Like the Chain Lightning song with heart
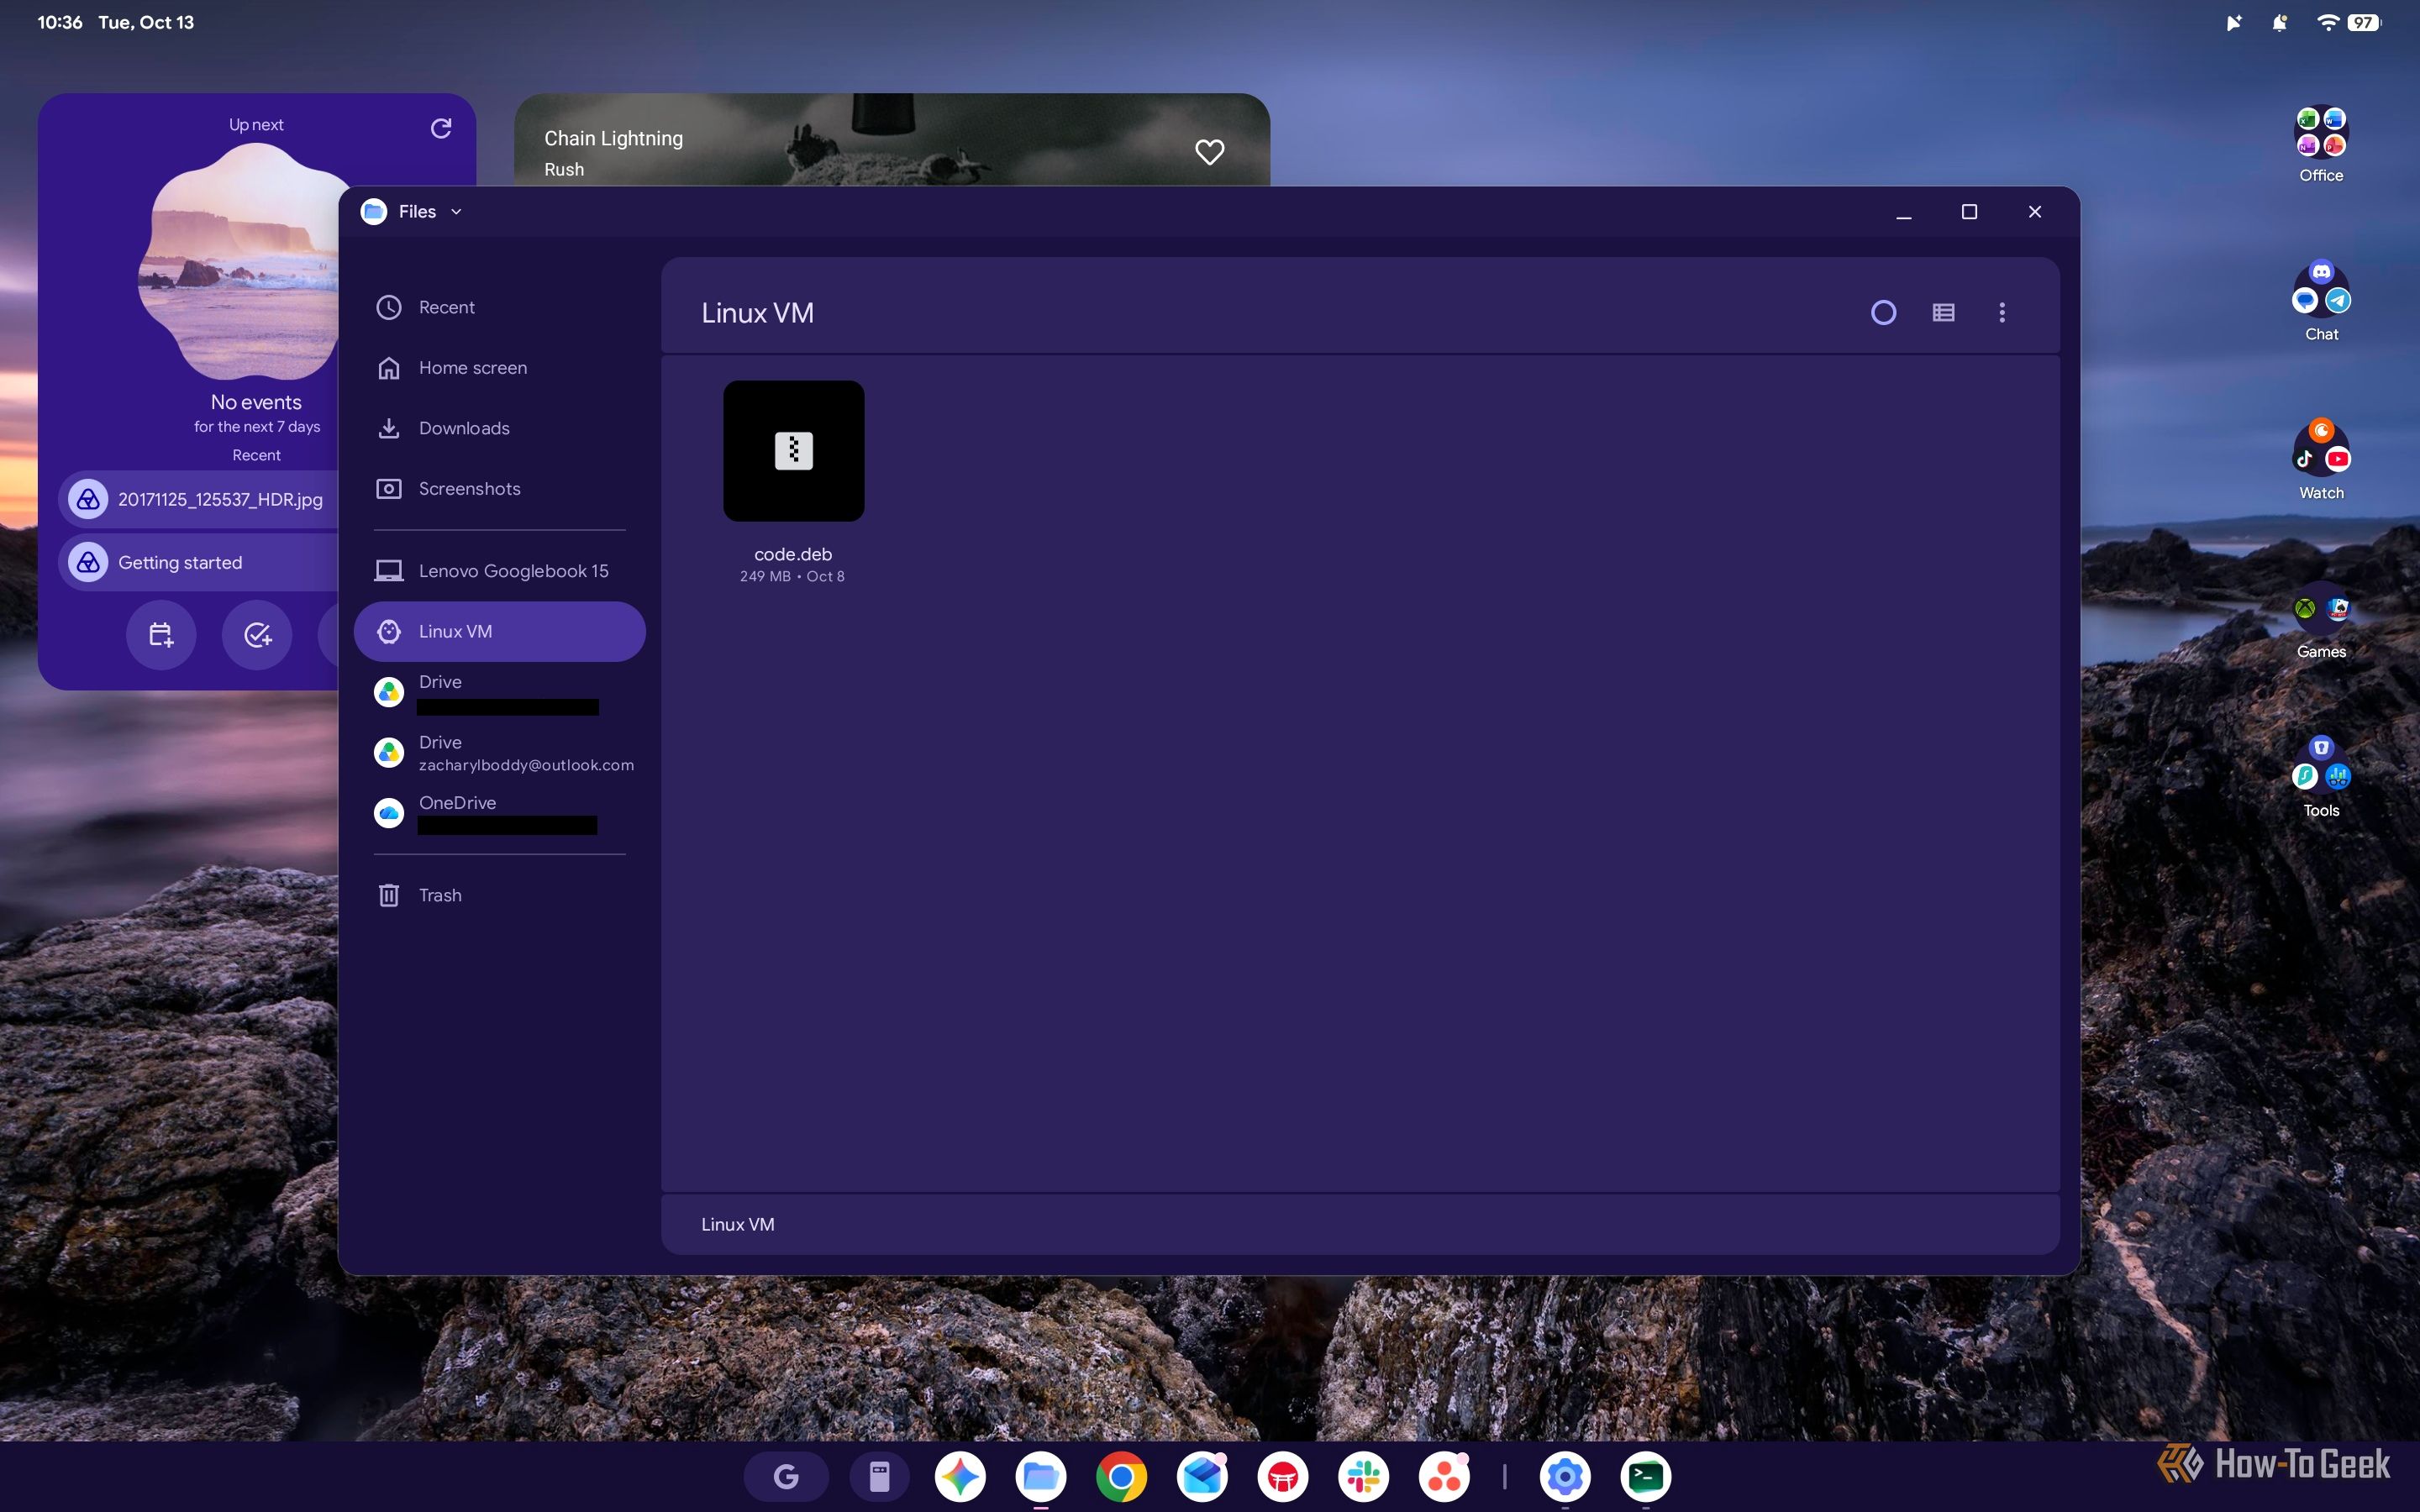The height and width of the screenshot is (1512, 2420). coord(1210,152)
